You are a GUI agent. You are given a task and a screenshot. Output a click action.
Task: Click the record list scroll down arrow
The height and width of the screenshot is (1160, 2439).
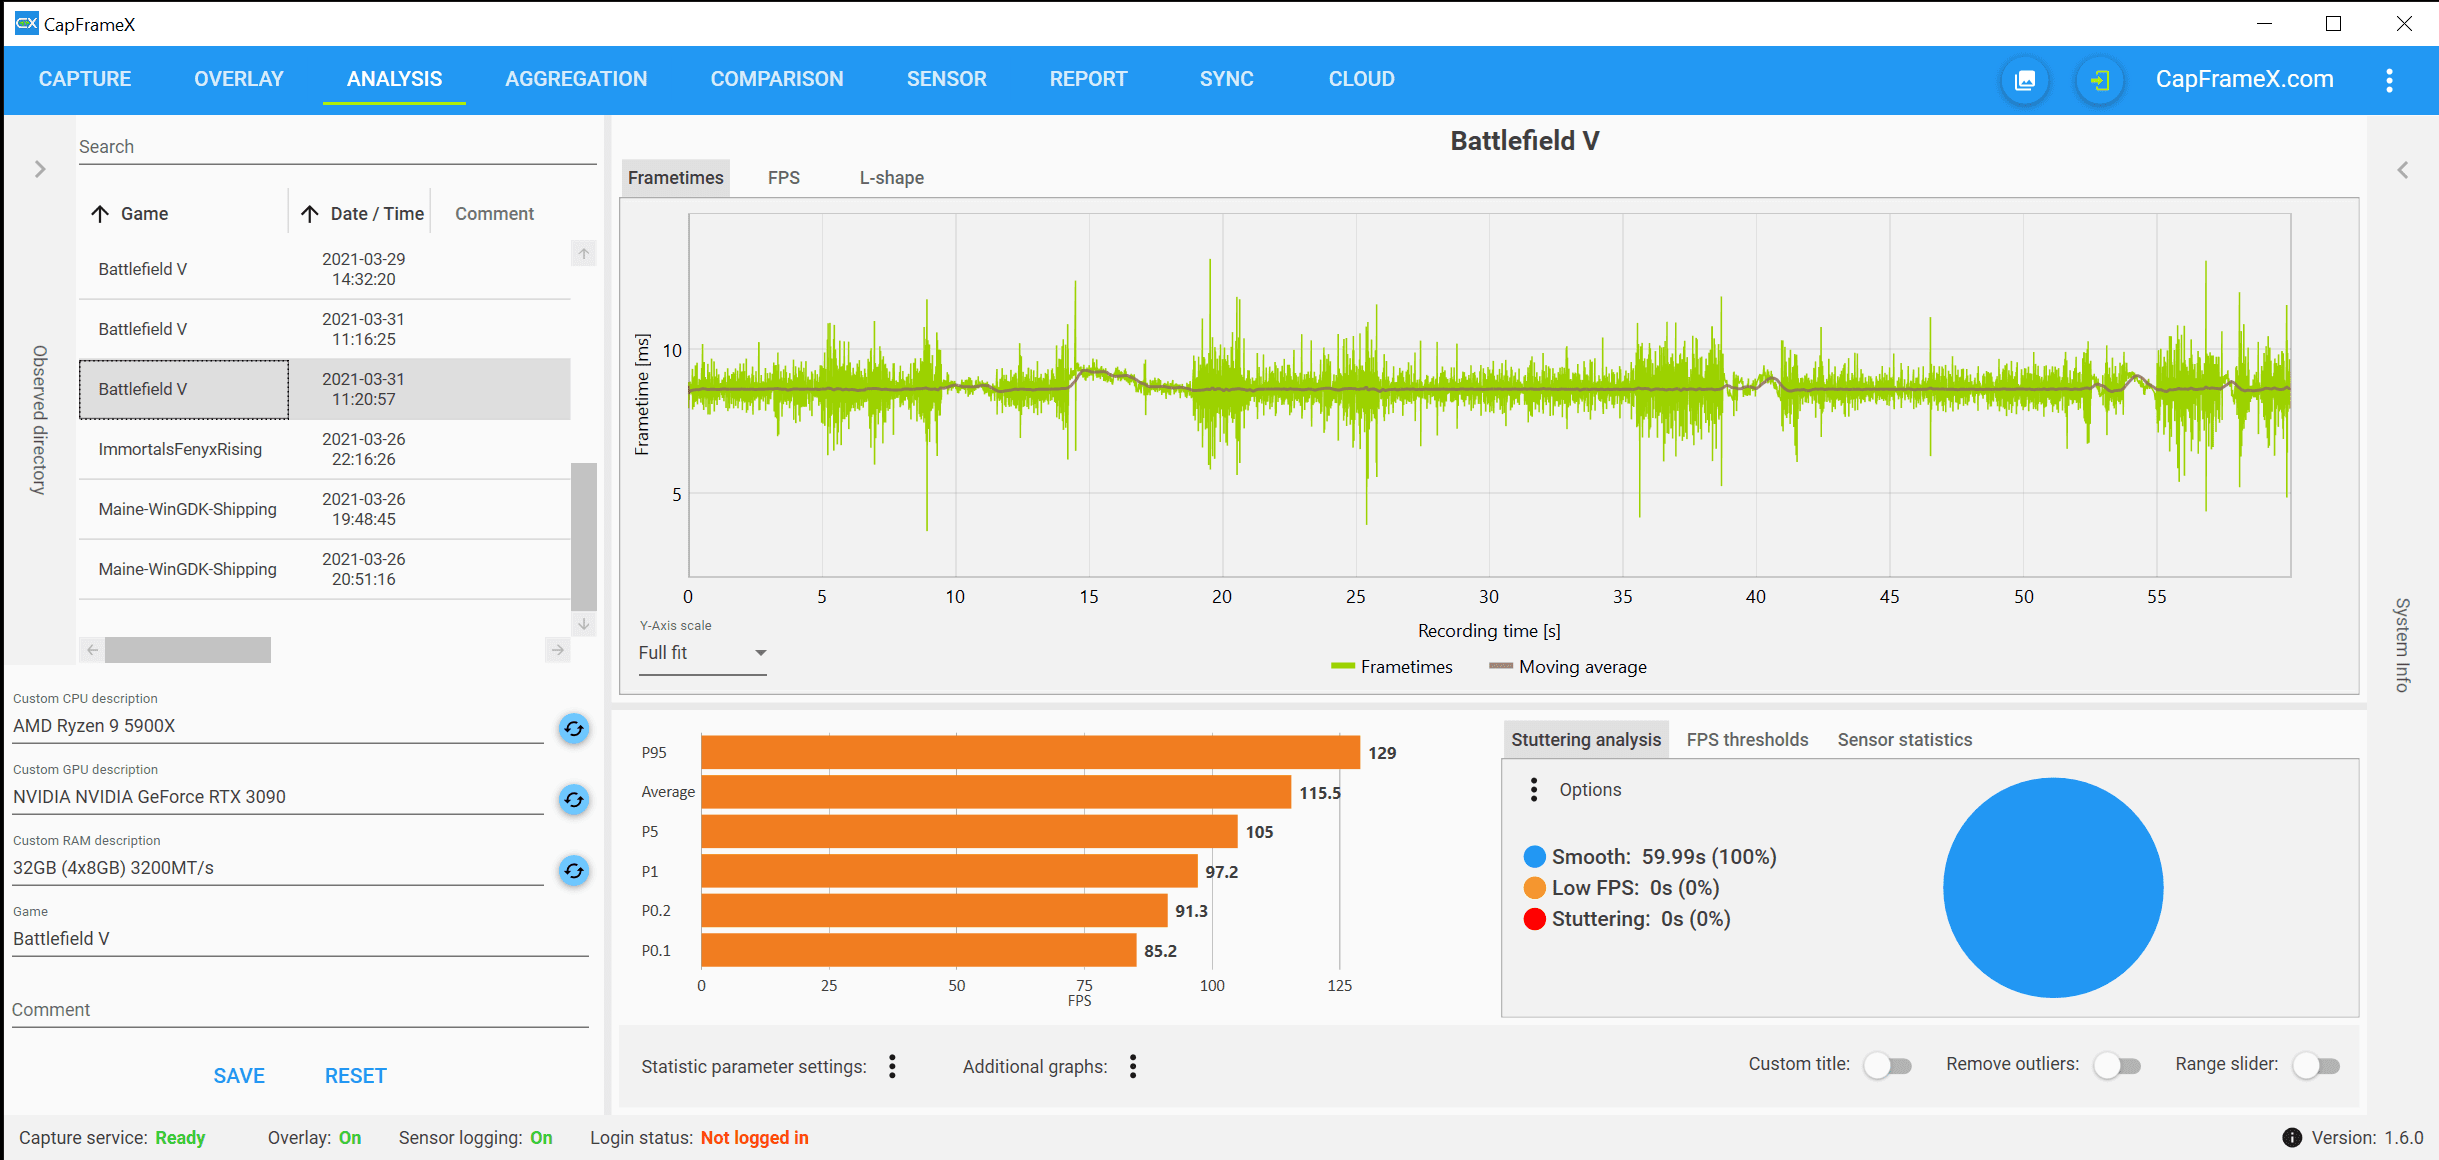click(x=584, y=623)
